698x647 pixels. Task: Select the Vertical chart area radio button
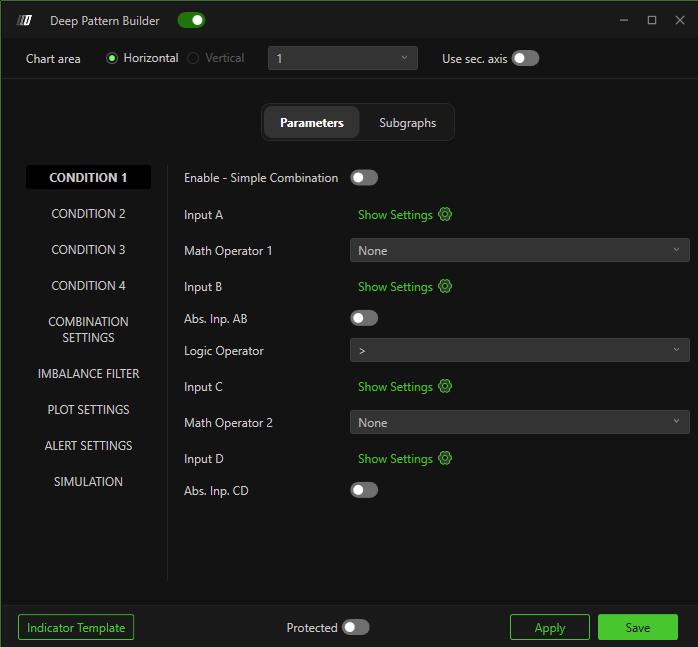pos(194,58)
